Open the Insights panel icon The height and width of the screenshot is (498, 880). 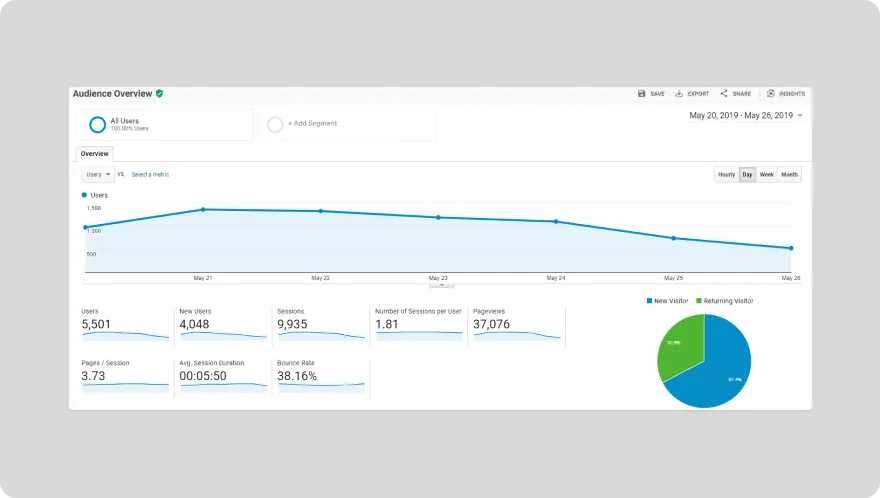tap(770, 94)
